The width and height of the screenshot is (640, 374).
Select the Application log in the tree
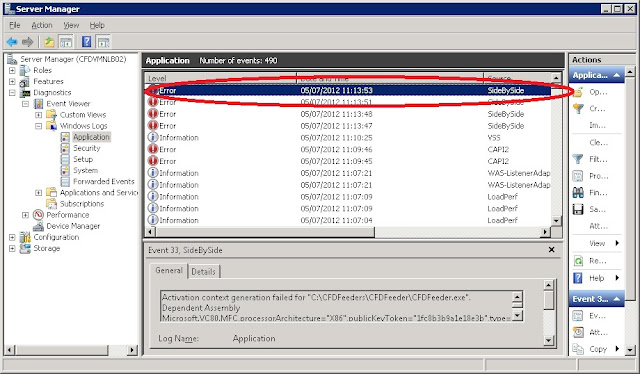coord(91,137)
